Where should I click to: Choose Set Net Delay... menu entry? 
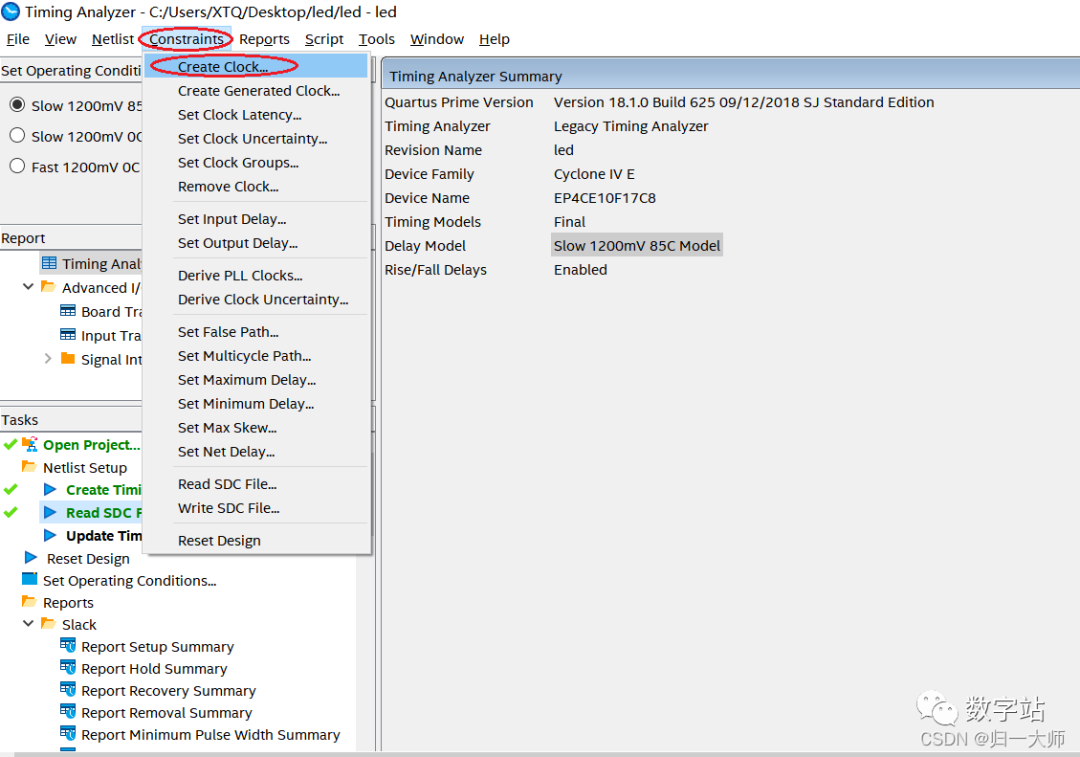(x=256, y=452)
